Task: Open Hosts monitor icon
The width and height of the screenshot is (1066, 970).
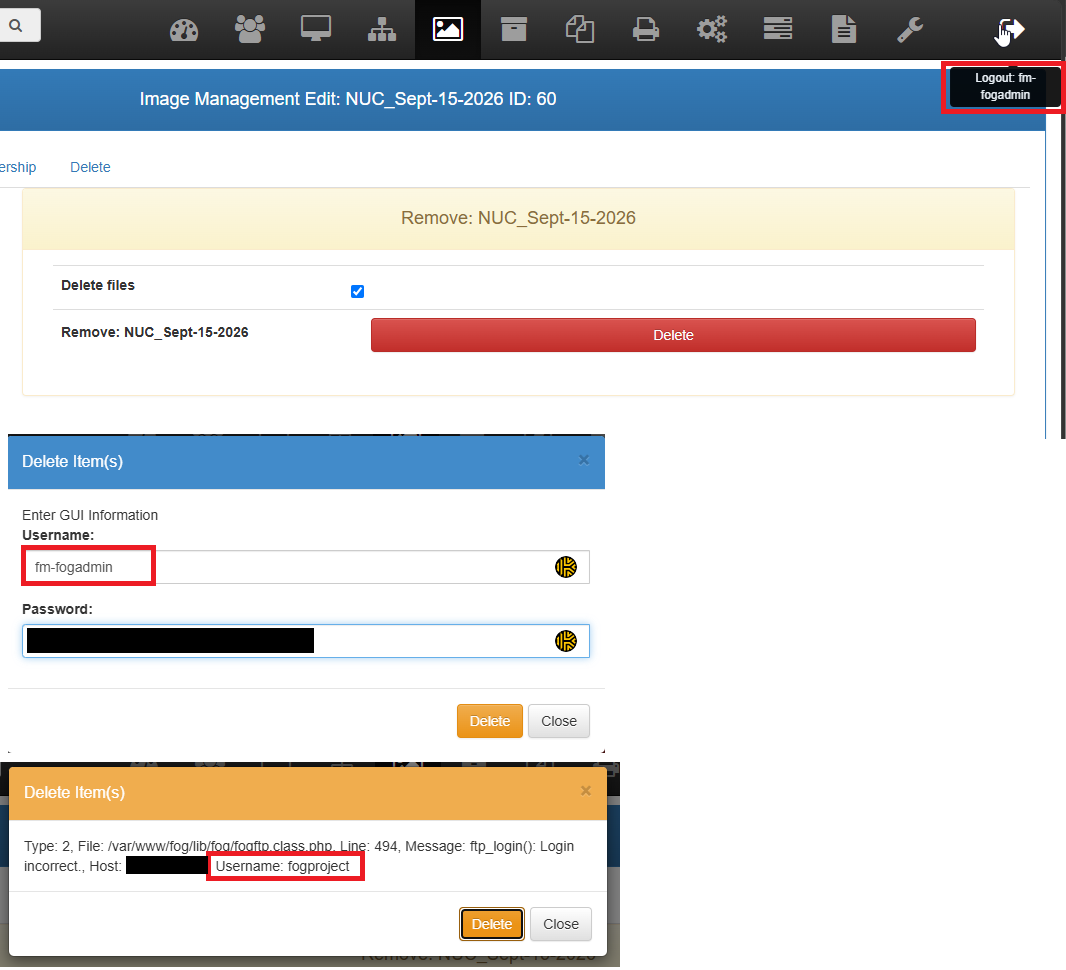Action: pyautogui.click(x=316, y=29)
